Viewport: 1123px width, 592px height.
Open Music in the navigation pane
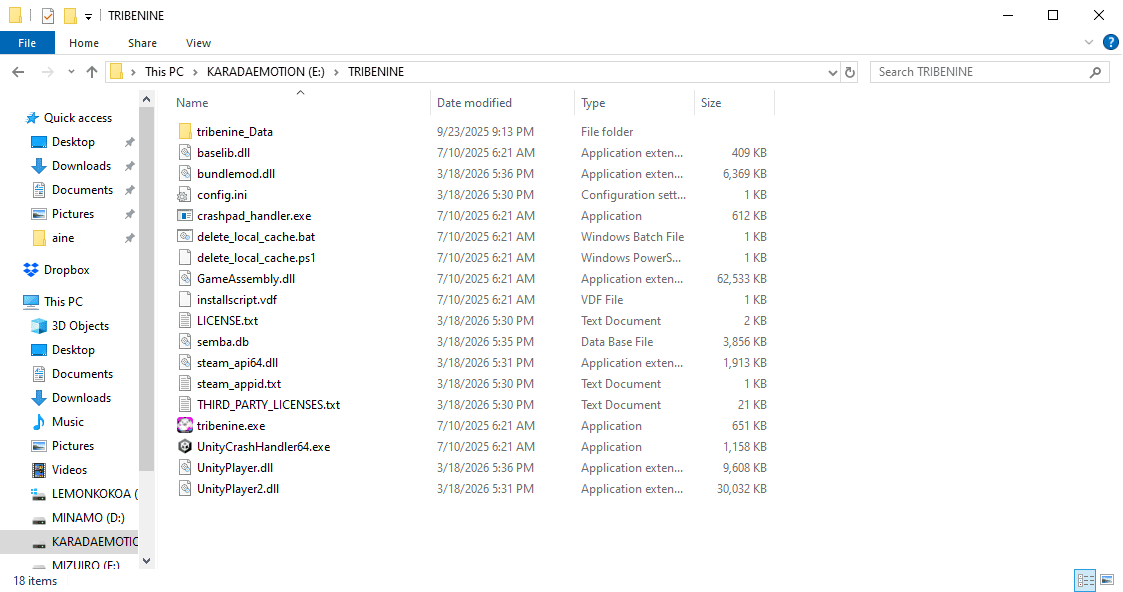coord(68,422)
